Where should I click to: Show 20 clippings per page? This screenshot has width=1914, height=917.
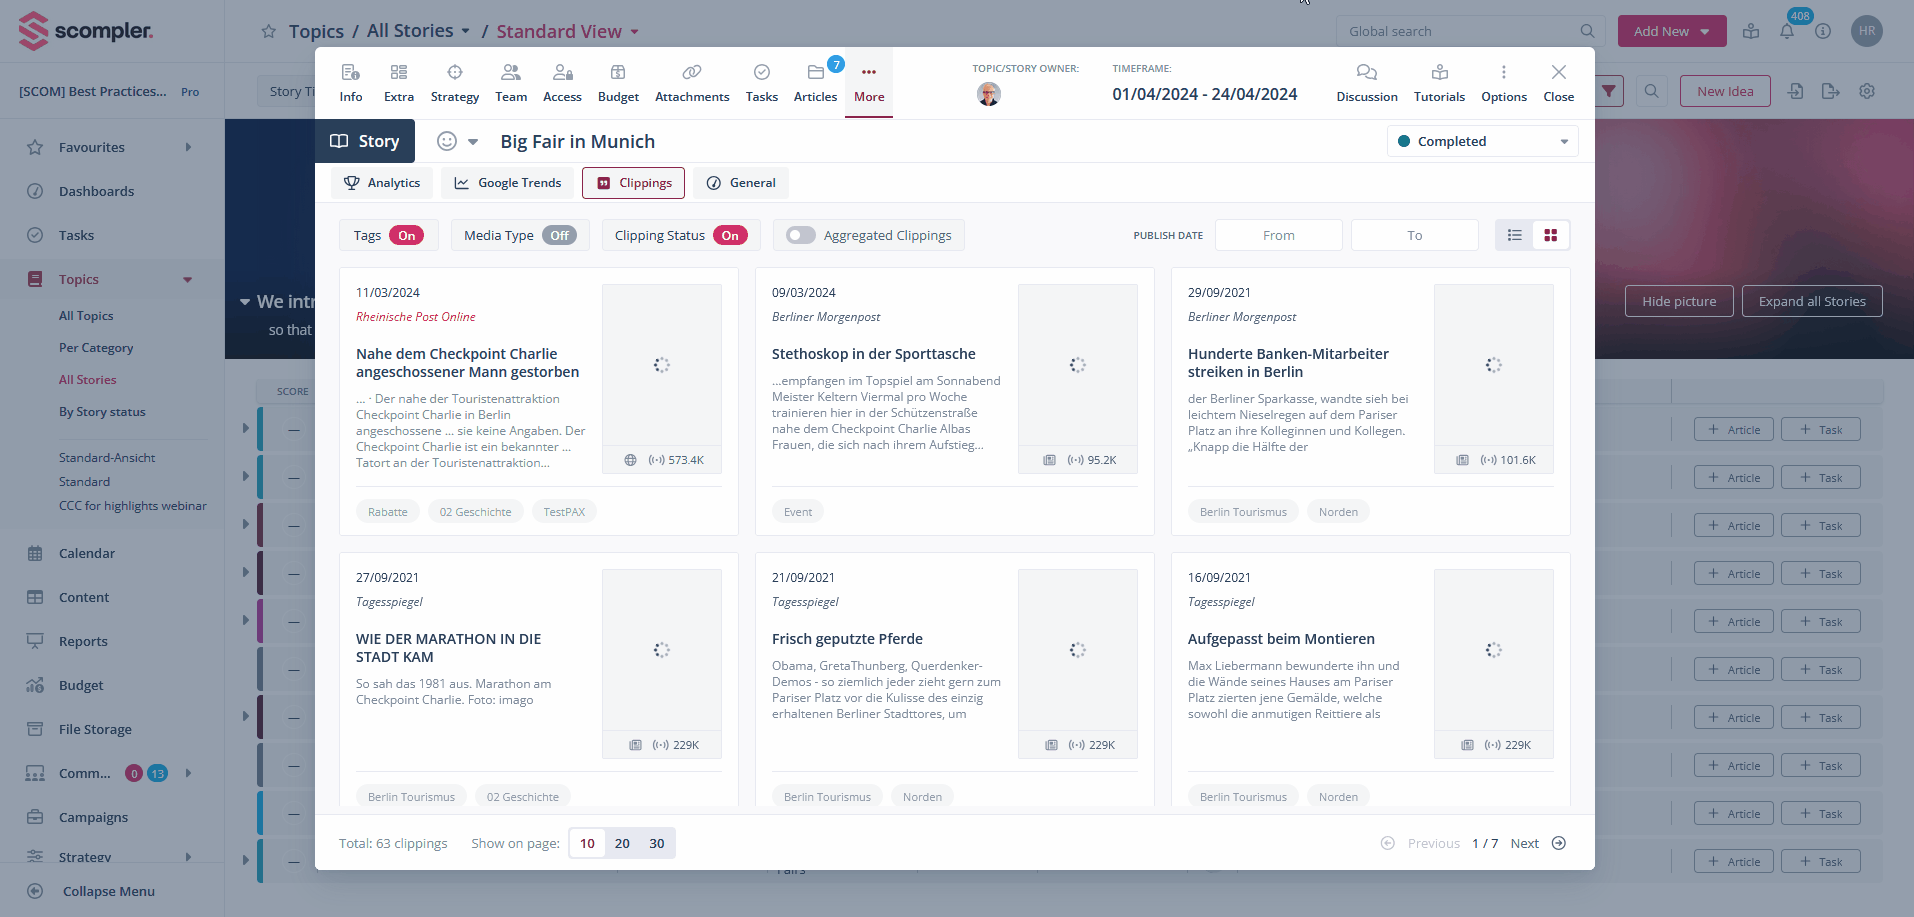pyautogui.click(x=622, y=843)
